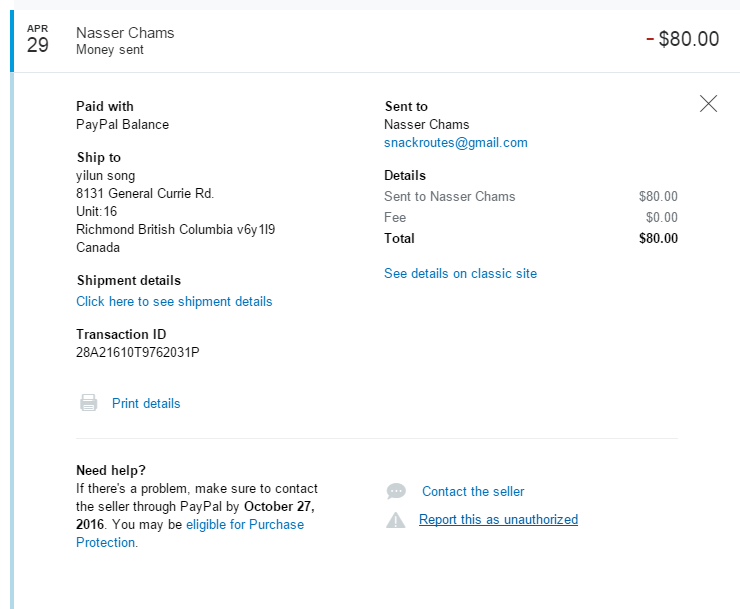Click the -$80.00 amount in the header

(x=682, y=39)
